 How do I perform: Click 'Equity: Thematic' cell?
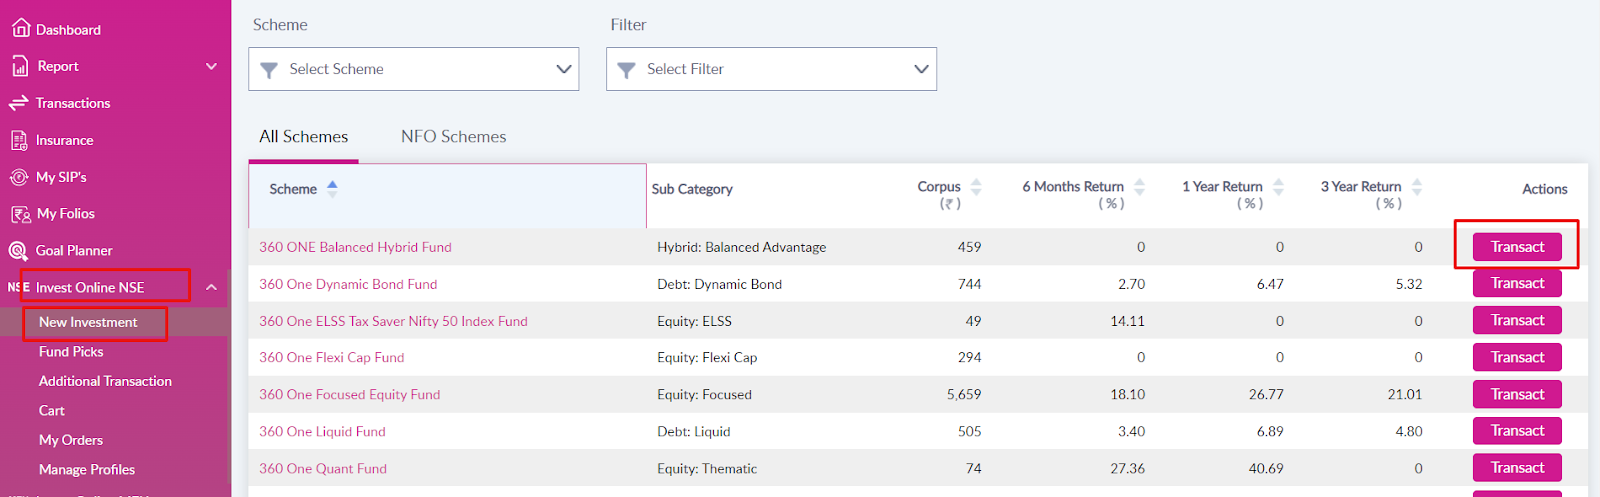707,469
